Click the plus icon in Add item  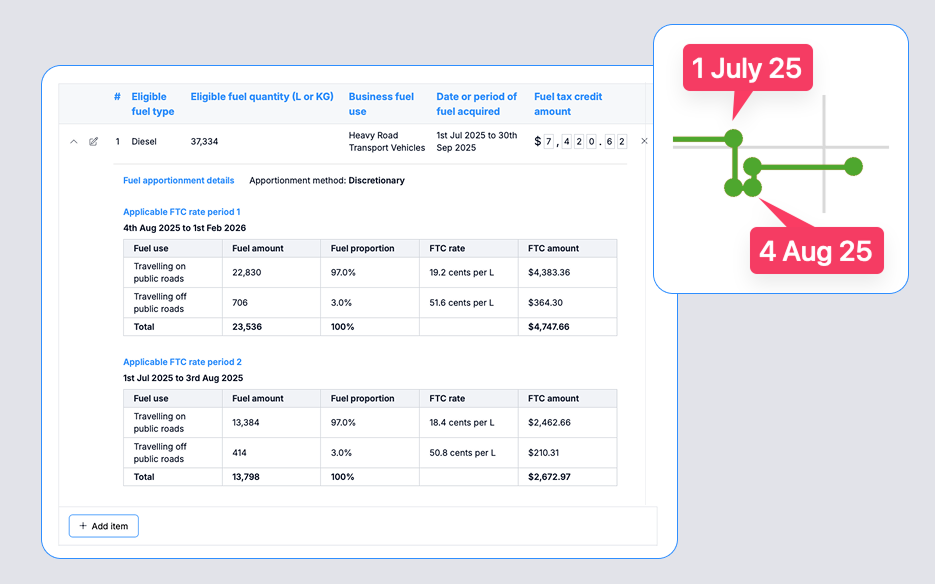(83, 526)
